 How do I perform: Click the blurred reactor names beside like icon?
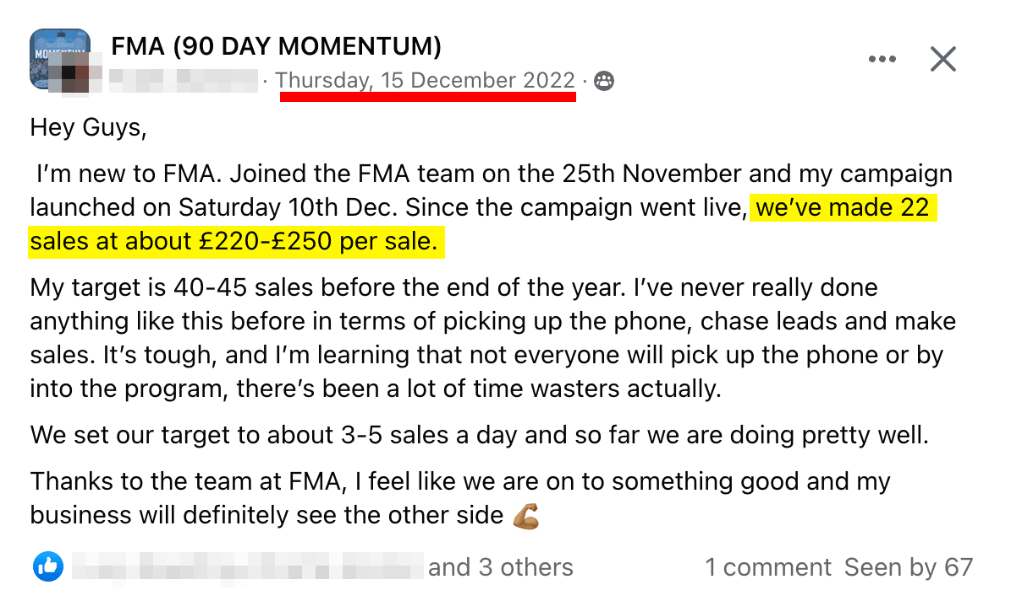coord(248,567)
